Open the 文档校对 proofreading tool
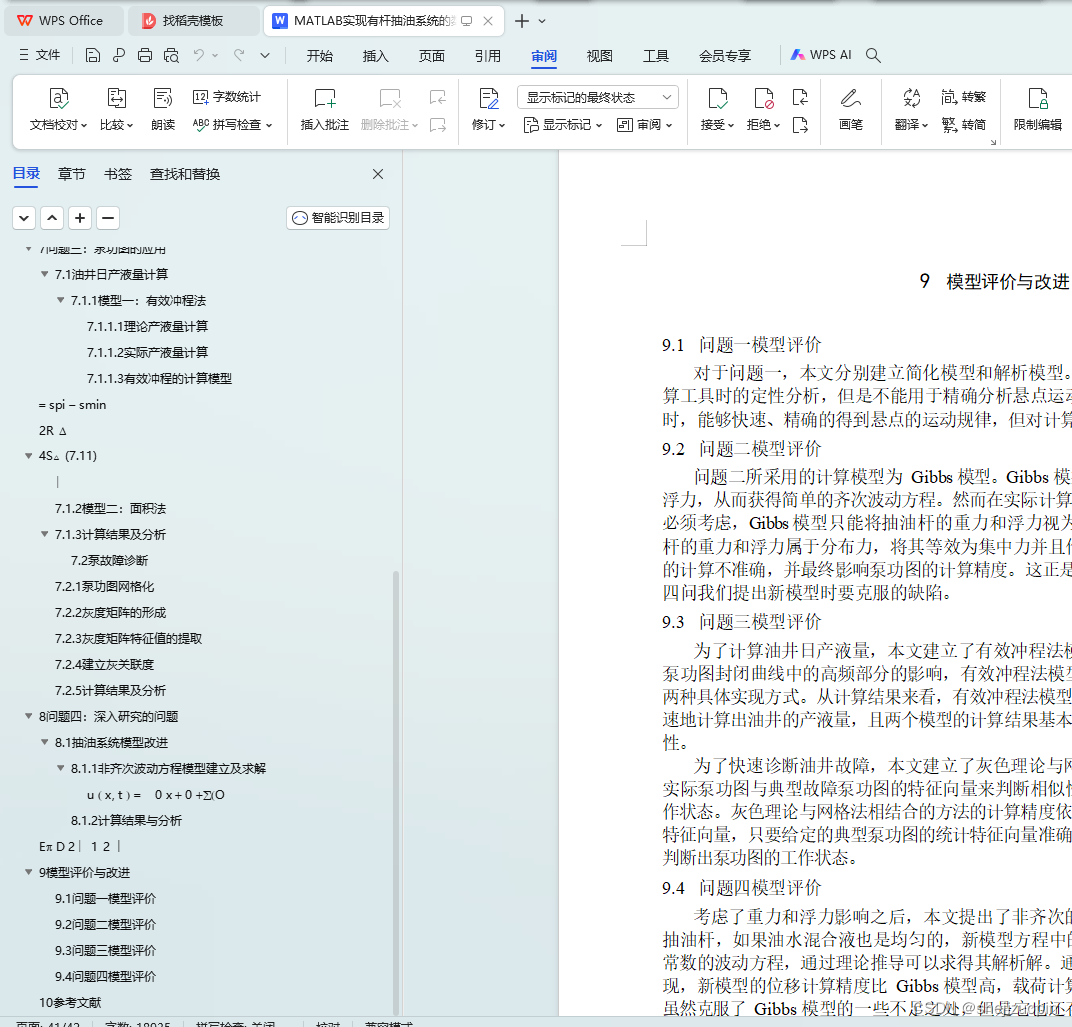The height and width of the screenshot is (1027, 1072). (x=58, y=109)
